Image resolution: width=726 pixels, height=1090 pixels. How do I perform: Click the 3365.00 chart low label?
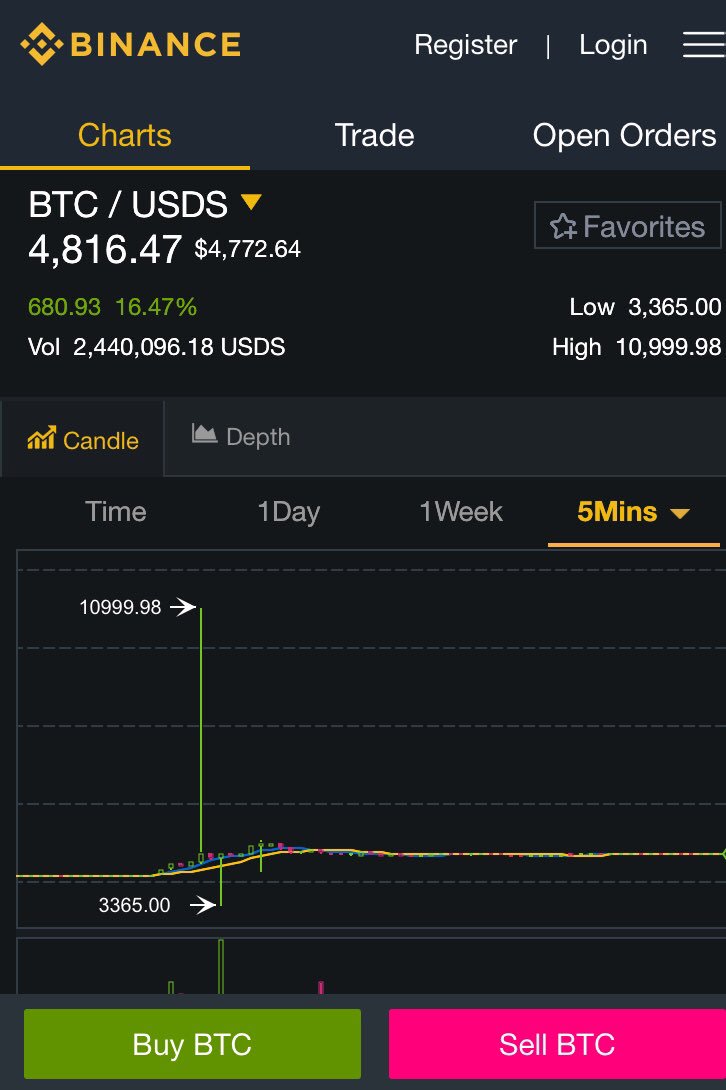(x=134, y=905)
